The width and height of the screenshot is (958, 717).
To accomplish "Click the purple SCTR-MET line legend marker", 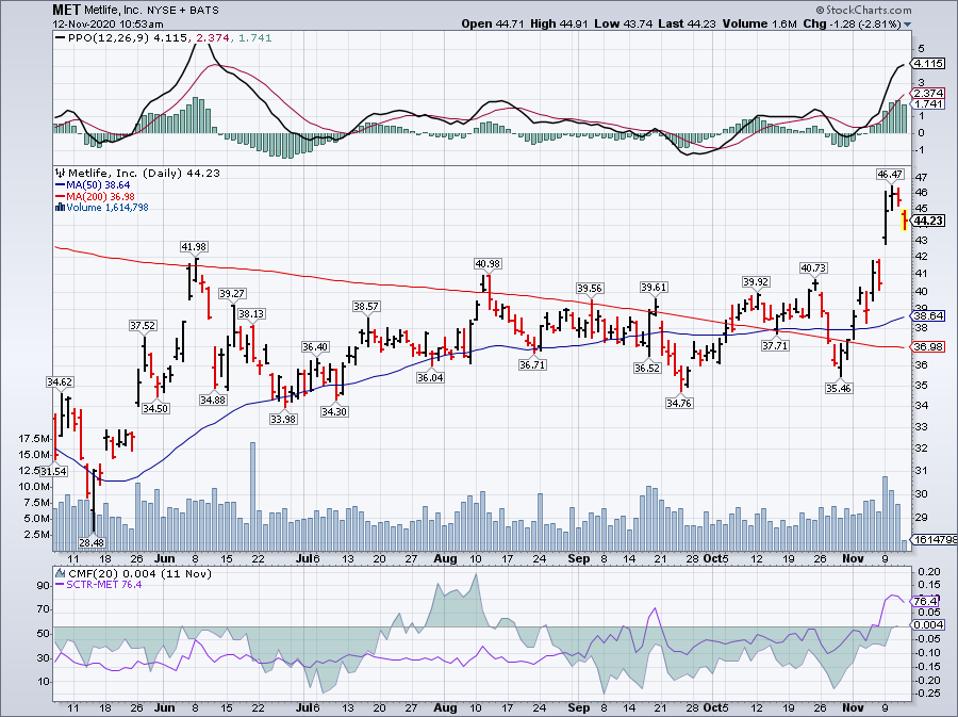I will (x=60, y=584).
